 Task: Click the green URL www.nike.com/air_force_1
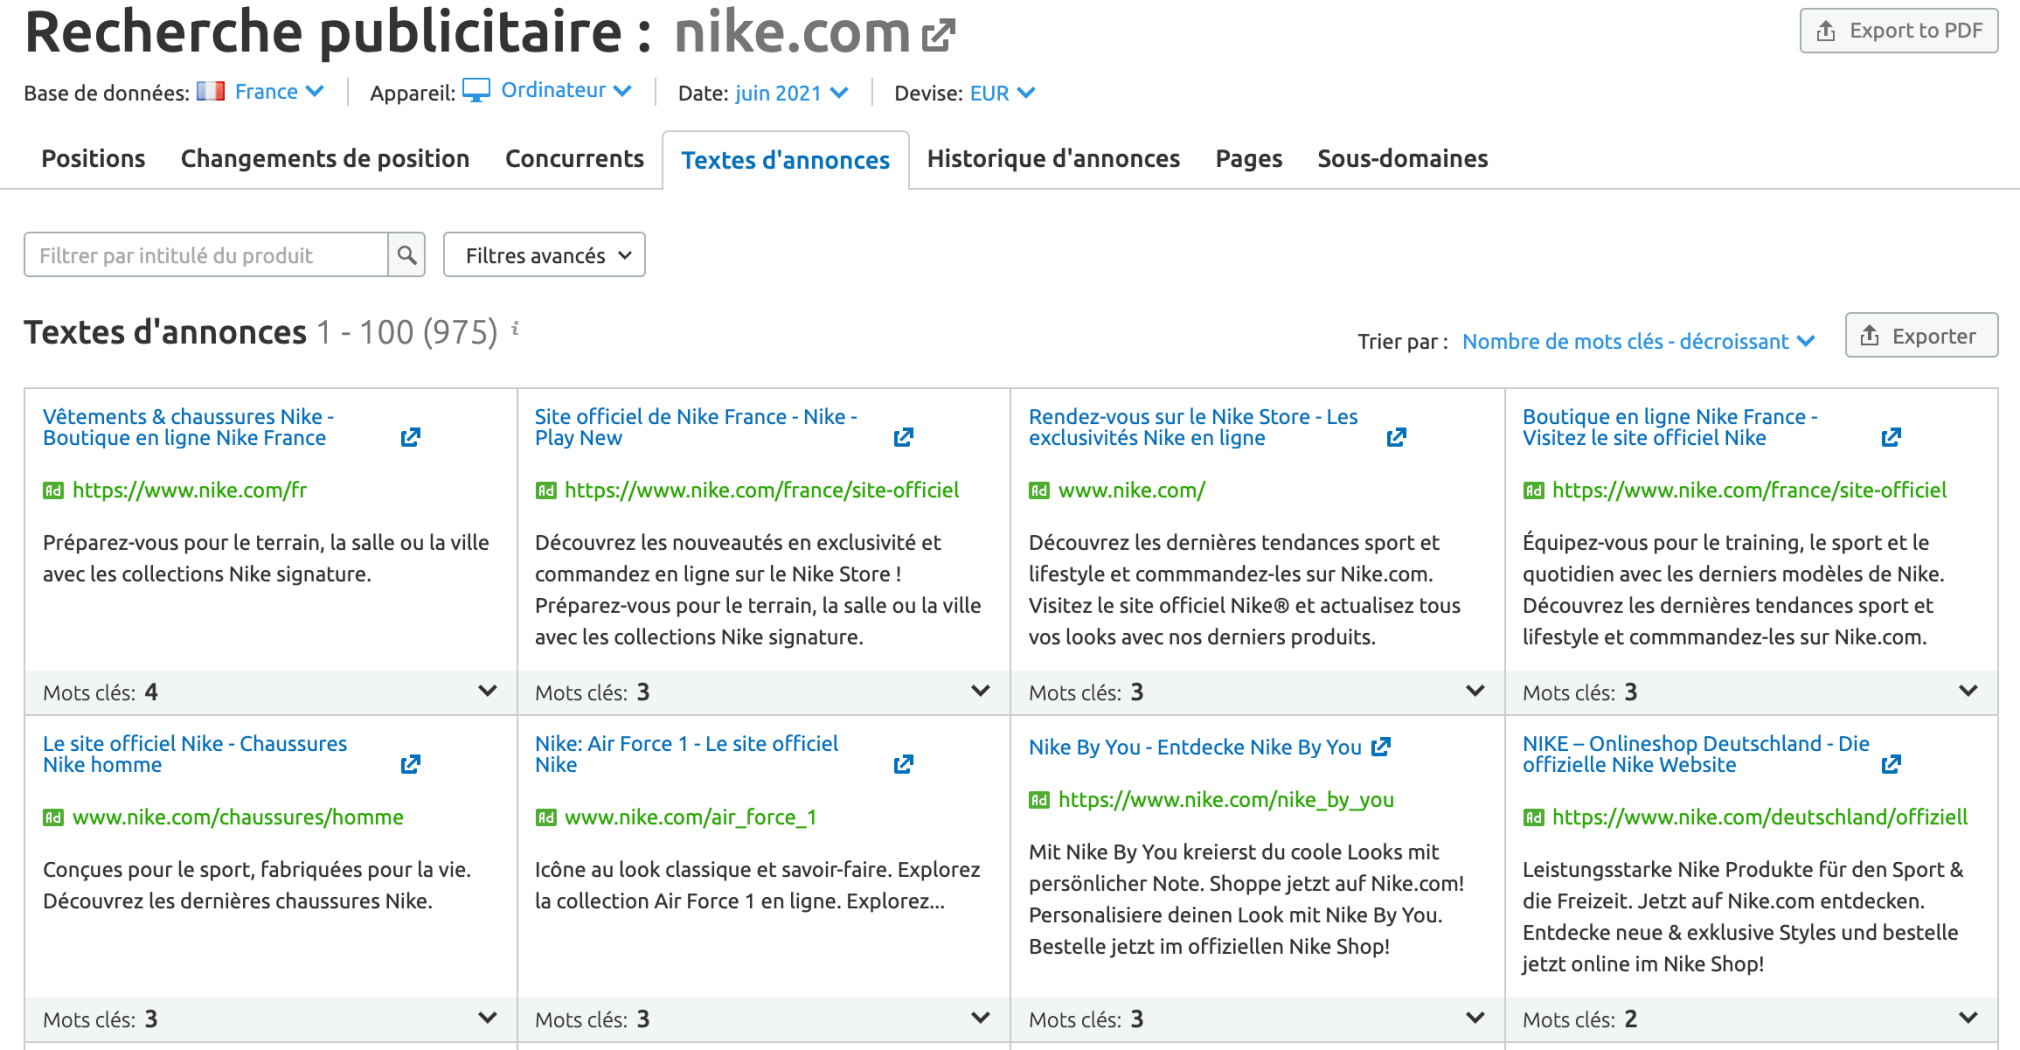(691, 817)
